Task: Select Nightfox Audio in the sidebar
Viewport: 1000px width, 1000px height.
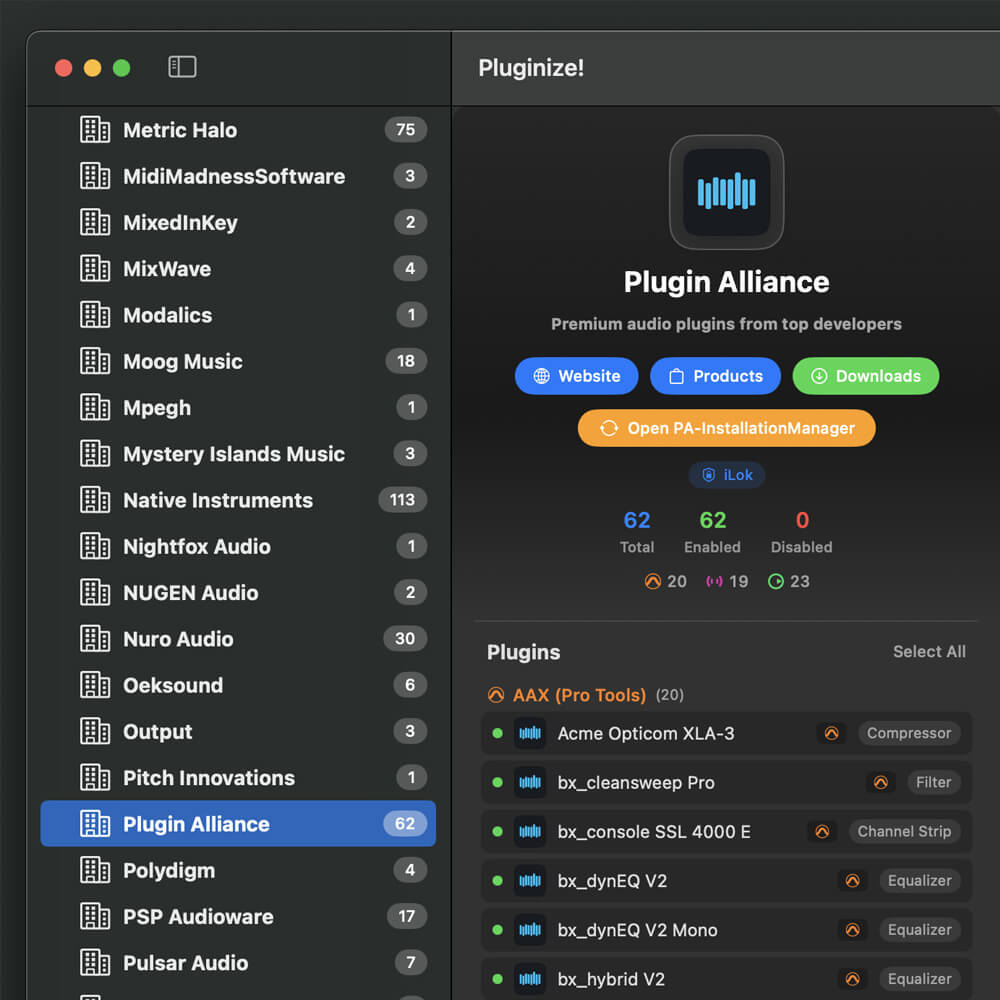Action: pos(238,546)
